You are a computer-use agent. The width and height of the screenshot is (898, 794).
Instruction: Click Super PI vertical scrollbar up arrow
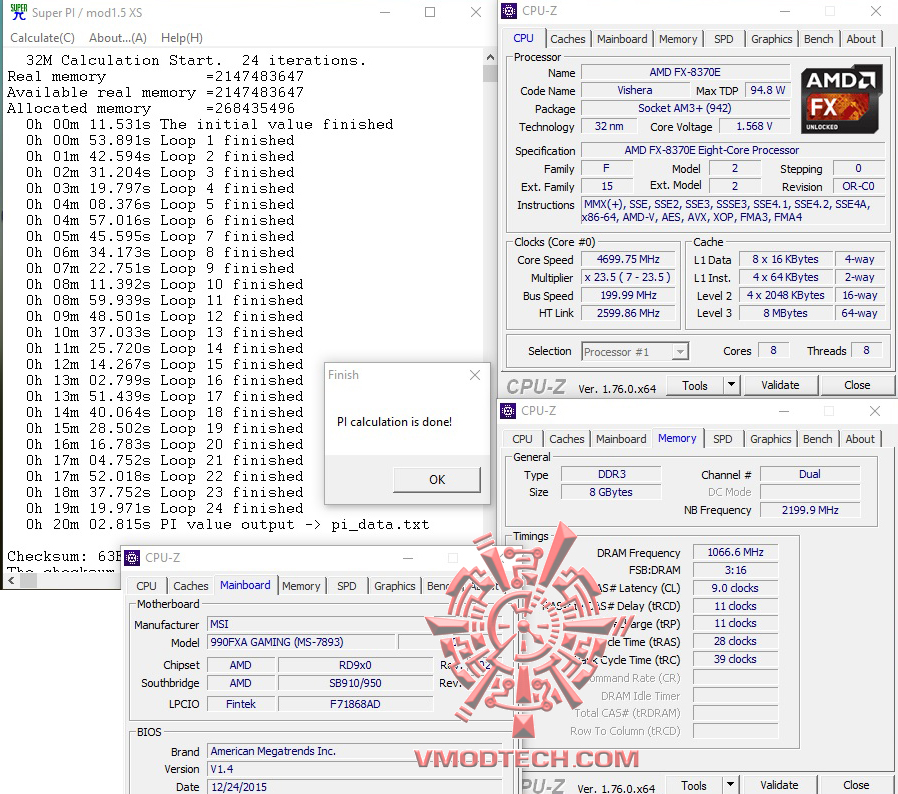pos(490,57)
